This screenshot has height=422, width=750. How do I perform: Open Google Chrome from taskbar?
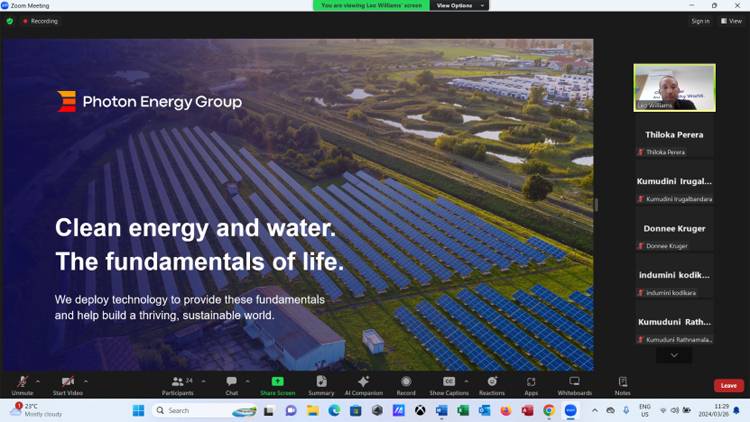coord(549,411)
